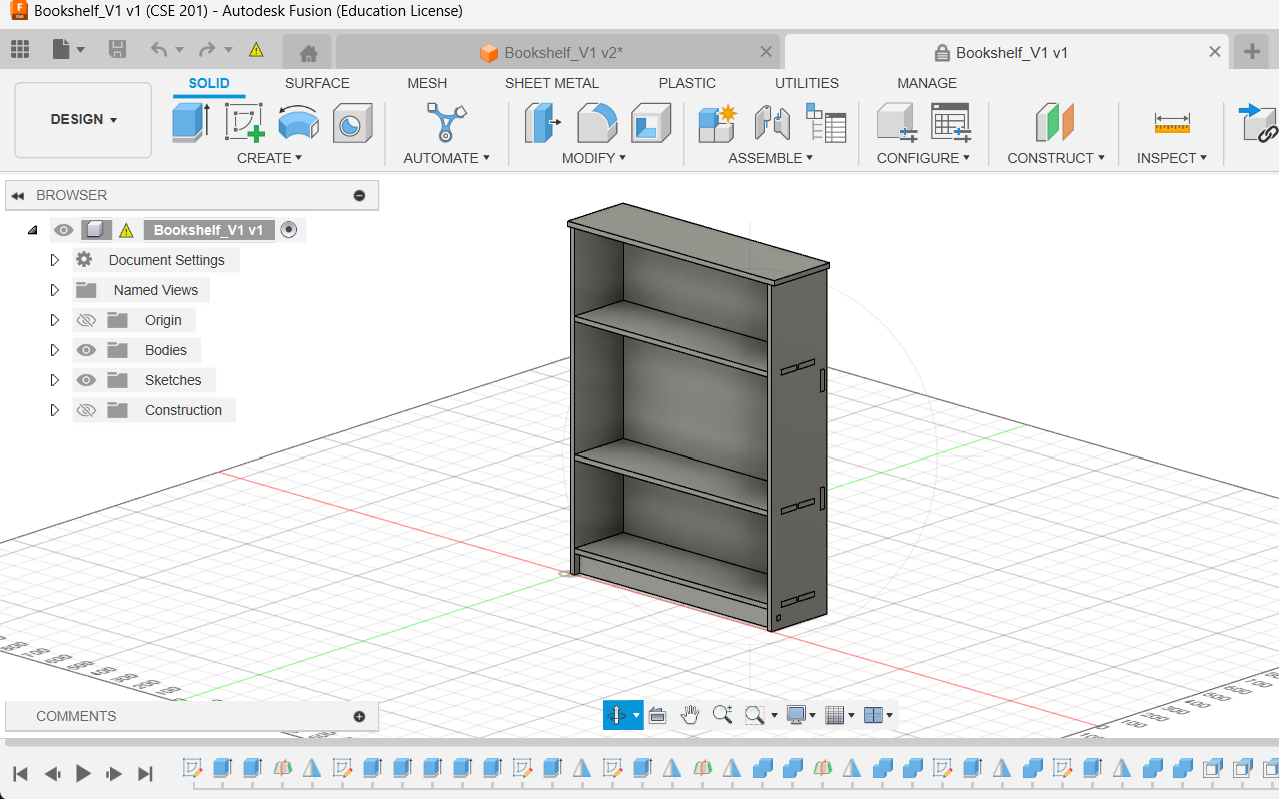Jump to the beginning of the timeline
Image resolution: width=1279 pixels, height=799 pixels.
[x=20, y=773]
